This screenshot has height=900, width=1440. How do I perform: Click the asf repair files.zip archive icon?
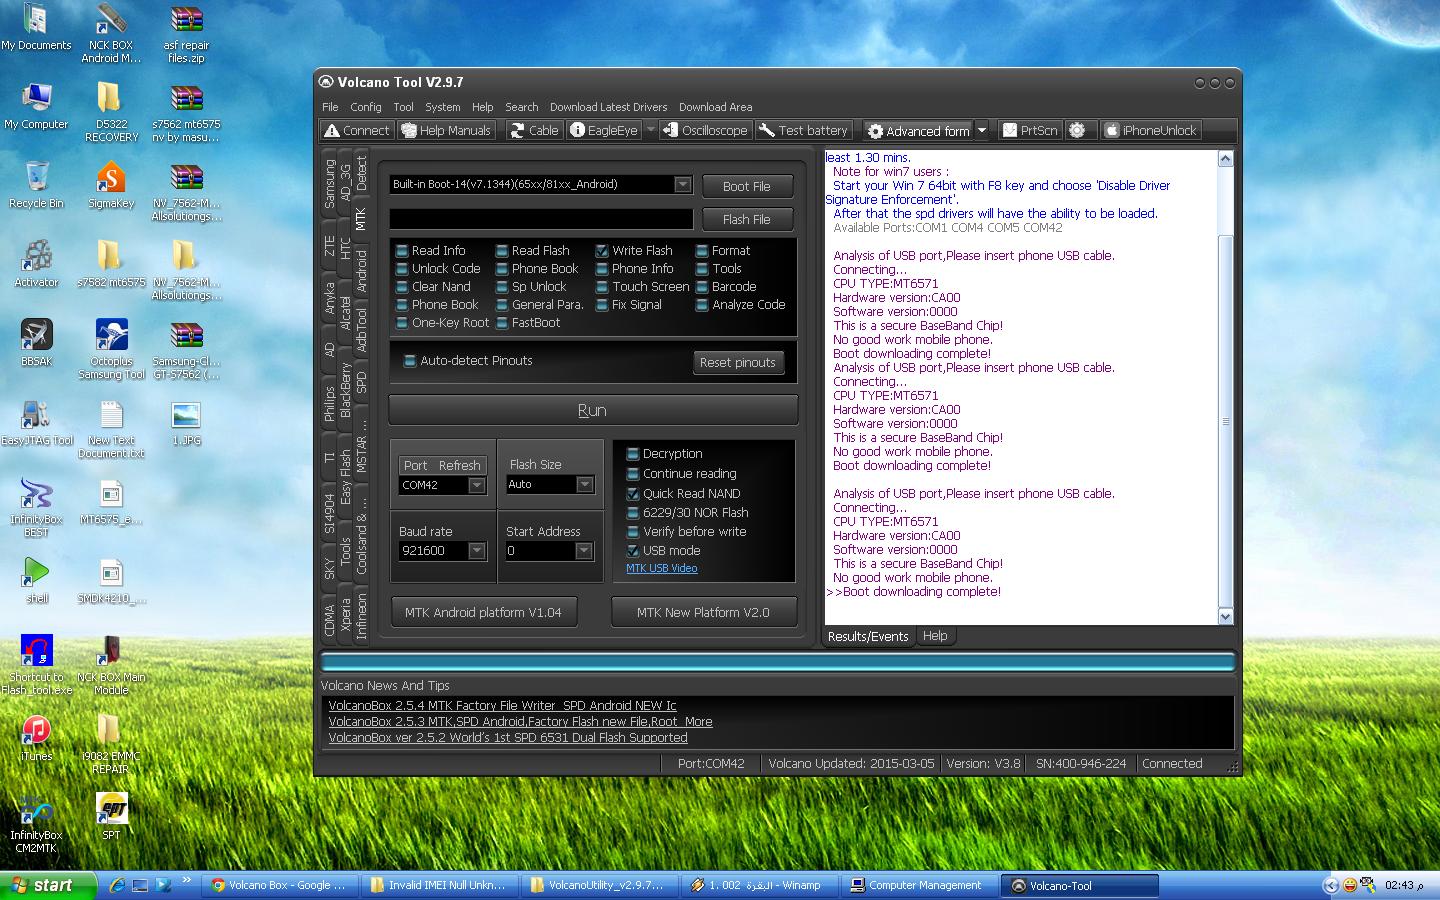click(186, 35)
